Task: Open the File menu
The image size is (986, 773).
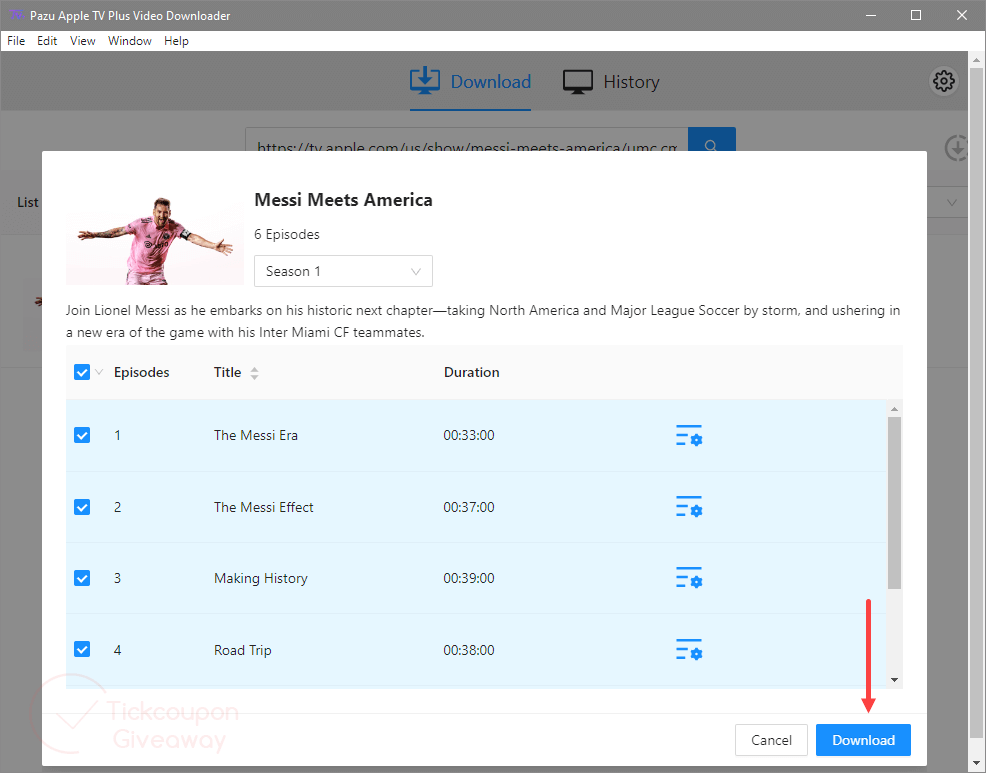Action: [16, 41]
